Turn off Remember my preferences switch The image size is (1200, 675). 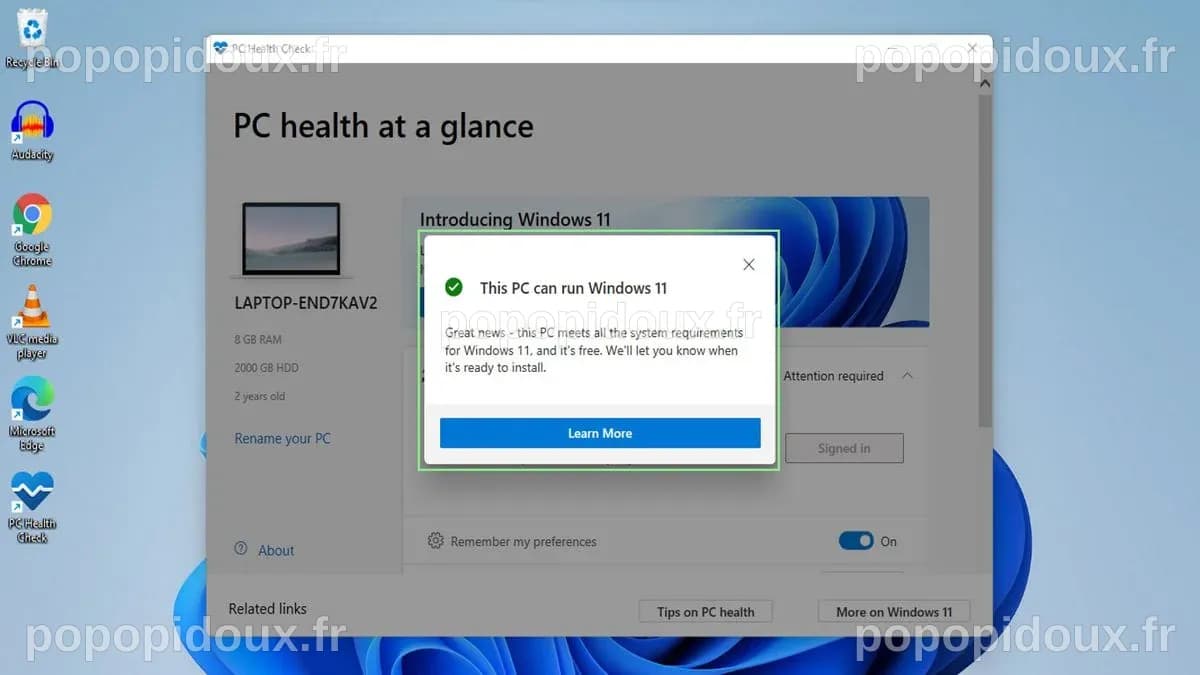(x=856, y=541)
